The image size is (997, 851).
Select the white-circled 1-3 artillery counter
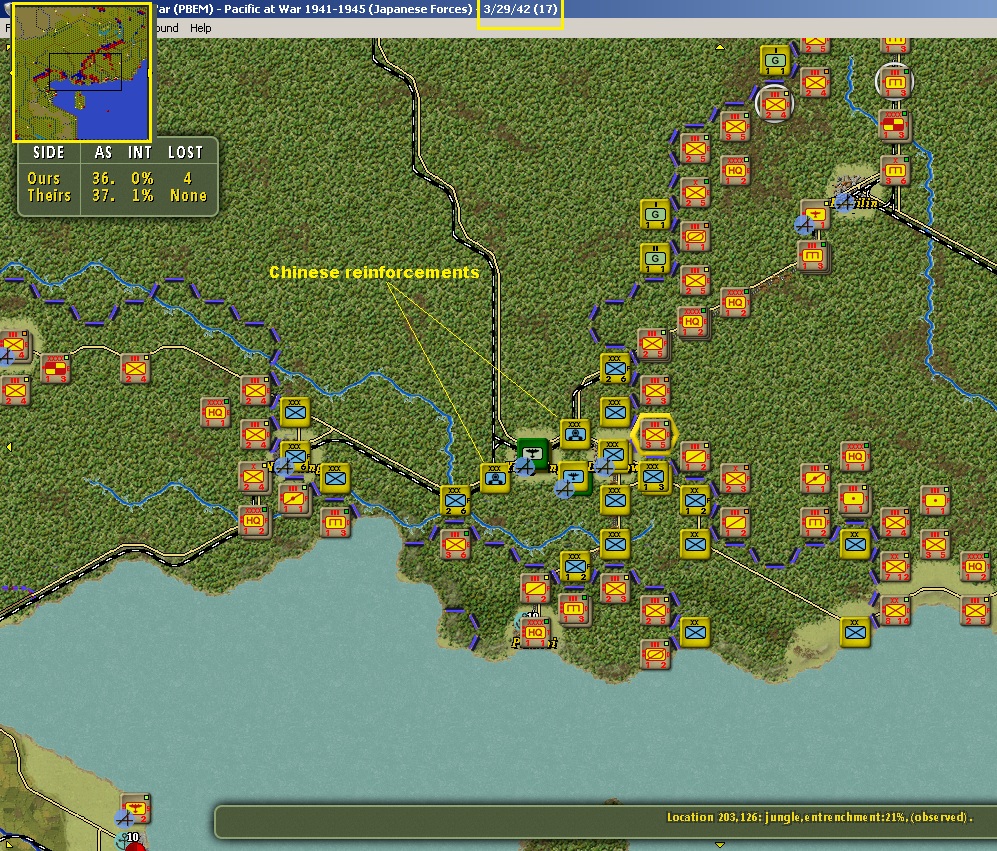[x=895, y=81]
